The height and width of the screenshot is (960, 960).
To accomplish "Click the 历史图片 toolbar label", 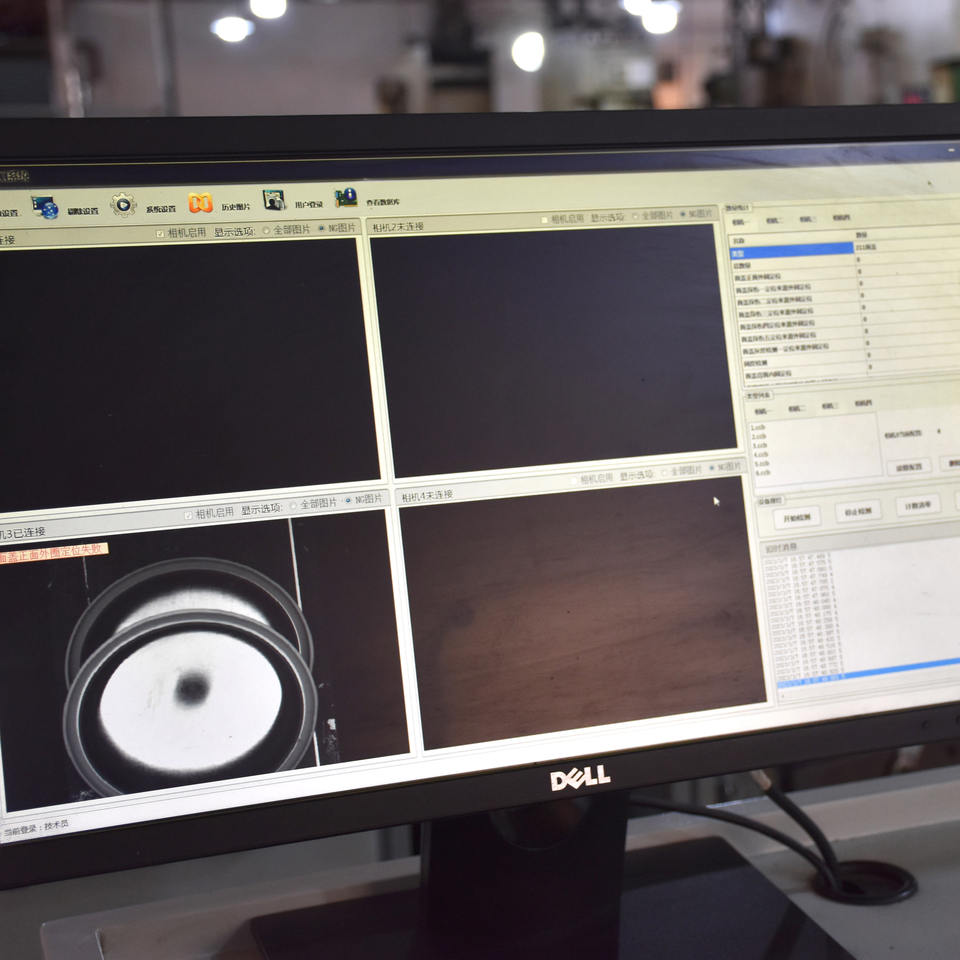I will tap(236, 207).
